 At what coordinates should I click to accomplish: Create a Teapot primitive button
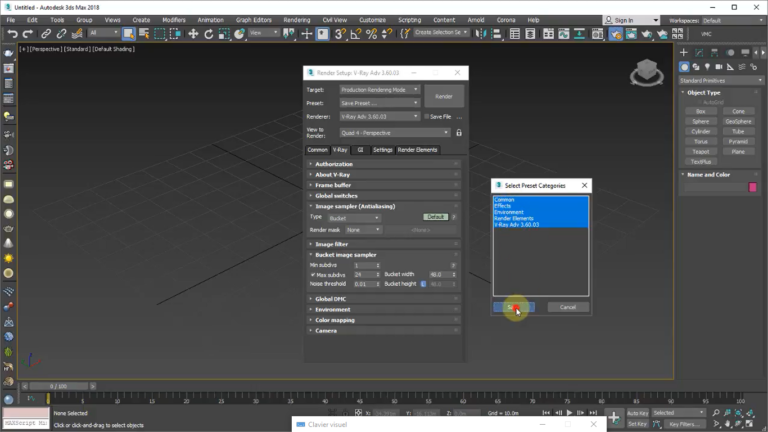tap(700, 152)
